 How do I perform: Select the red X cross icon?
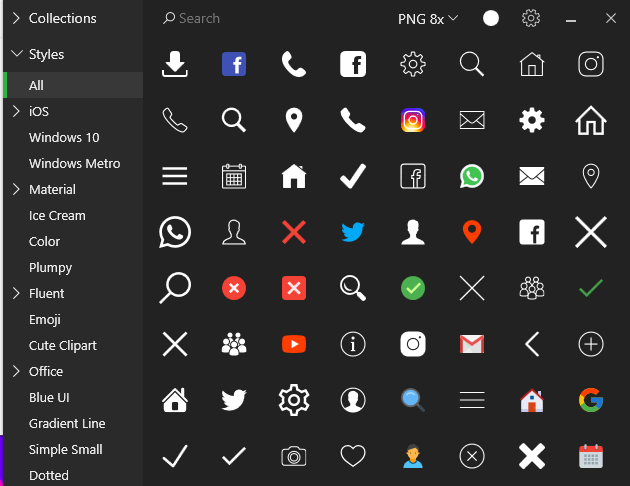pos(294,232)
